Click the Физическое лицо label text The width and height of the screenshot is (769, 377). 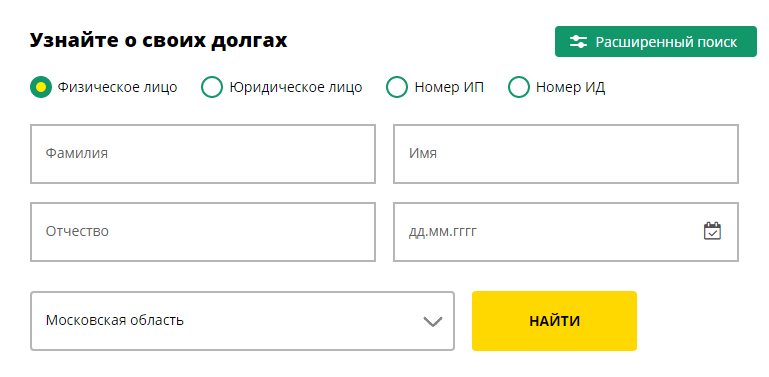(117, 87)
